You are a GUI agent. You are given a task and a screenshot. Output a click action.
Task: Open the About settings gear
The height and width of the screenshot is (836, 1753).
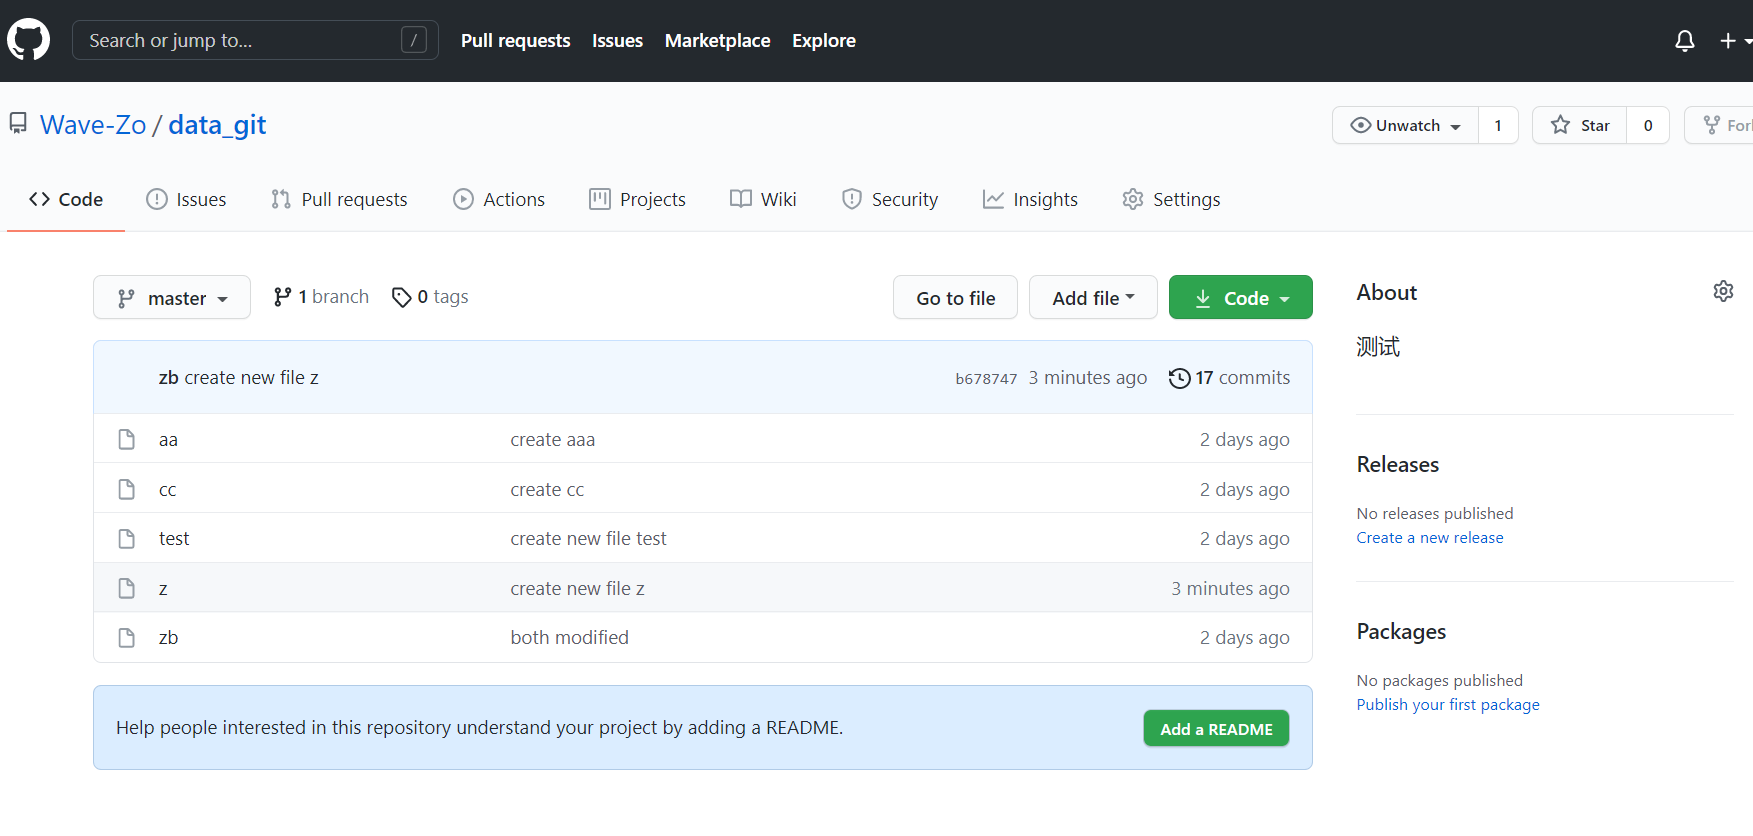pyautogui.click(x=1723, y=291)
